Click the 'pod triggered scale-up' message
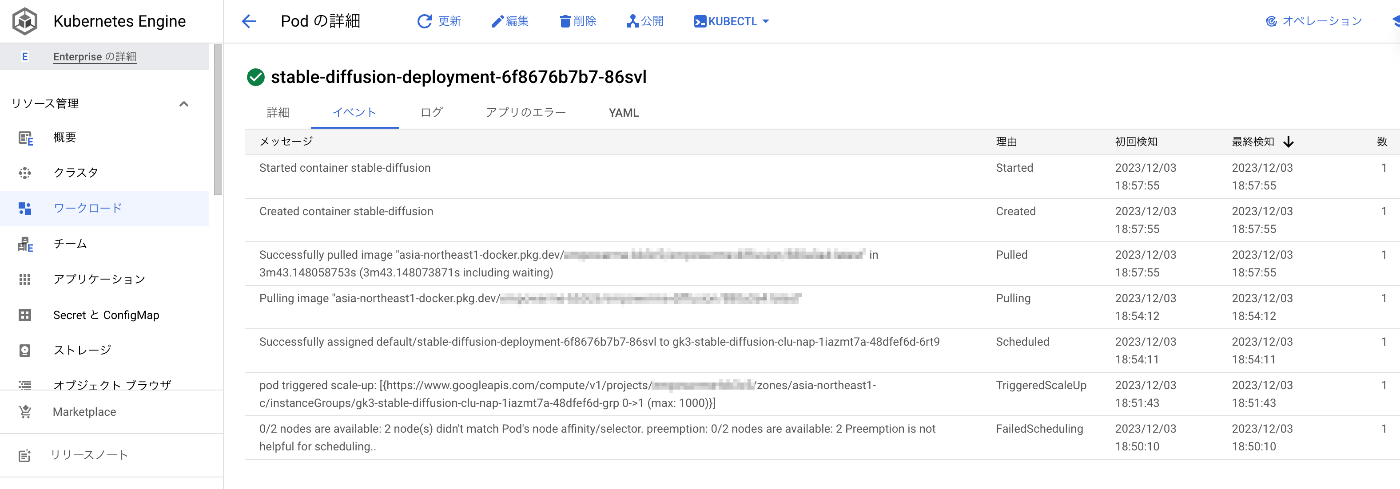 click(x=568, y=394)
